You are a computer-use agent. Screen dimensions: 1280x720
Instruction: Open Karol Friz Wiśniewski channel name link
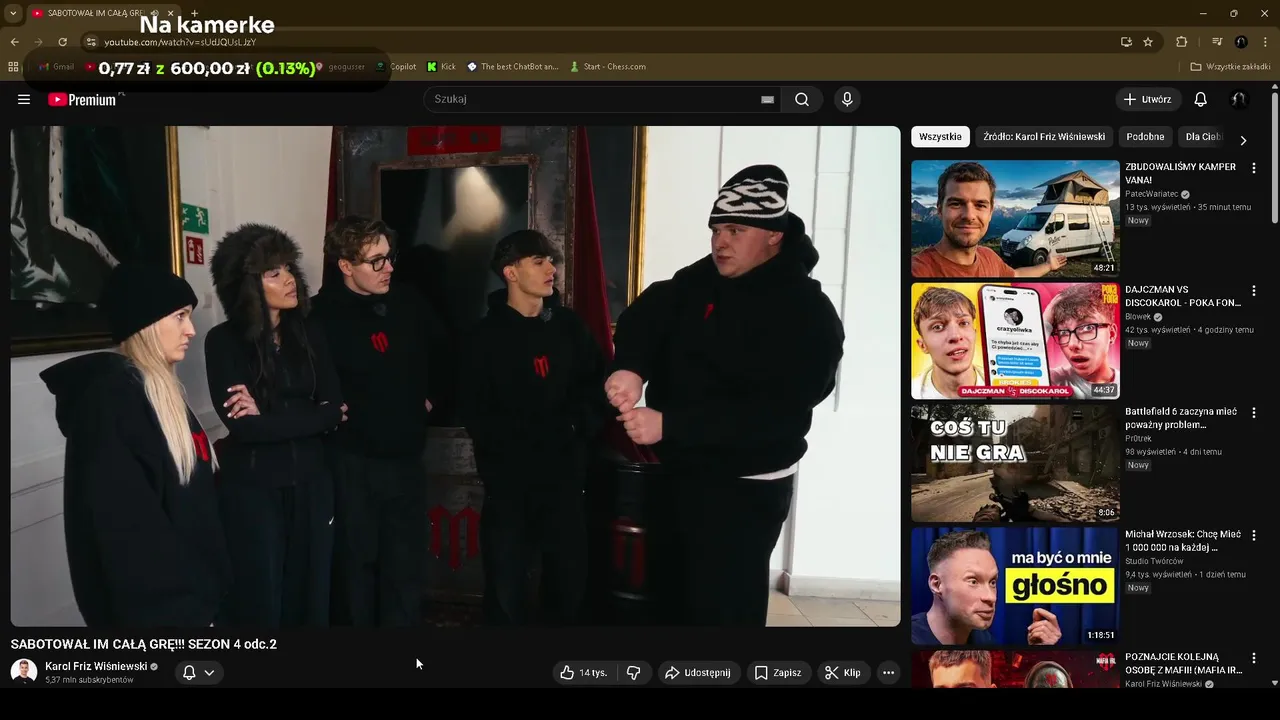(x=96, y=666)
